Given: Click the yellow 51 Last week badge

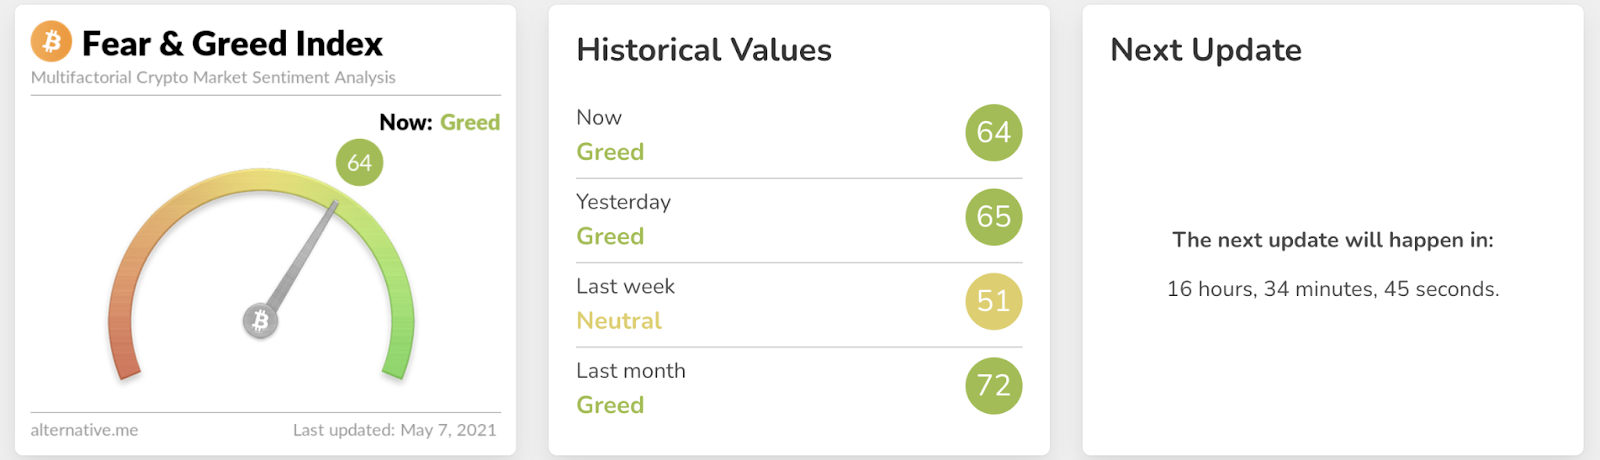Looking at the screenshot, I should click(x=993, y=301).
